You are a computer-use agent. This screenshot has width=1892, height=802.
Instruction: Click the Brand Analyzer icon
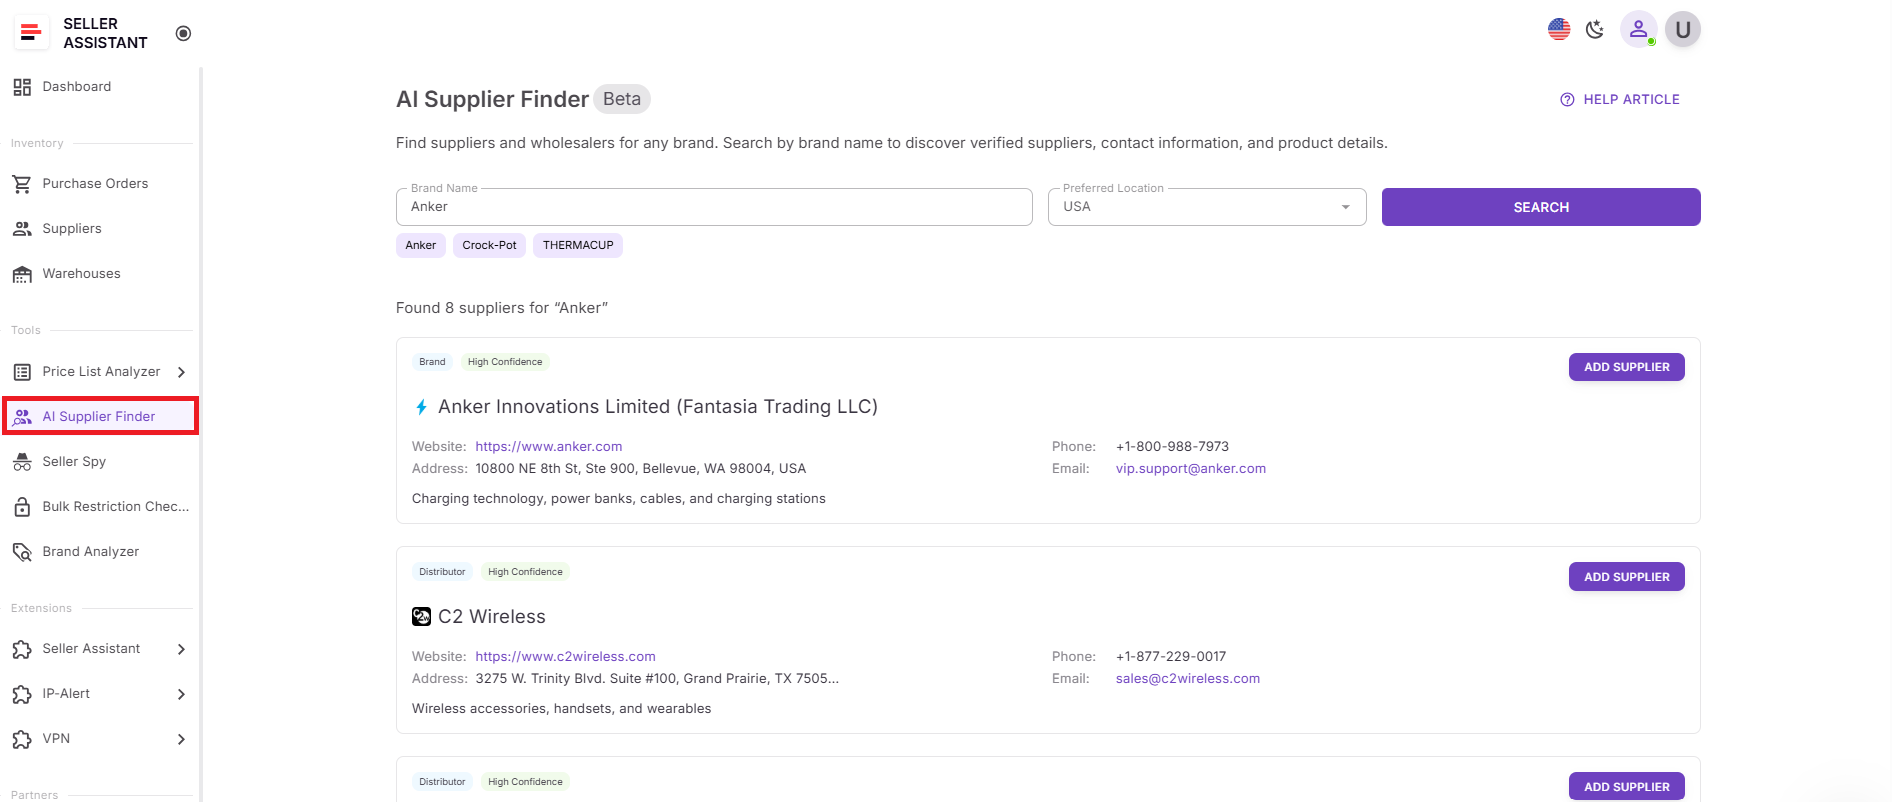coord(22,552)
